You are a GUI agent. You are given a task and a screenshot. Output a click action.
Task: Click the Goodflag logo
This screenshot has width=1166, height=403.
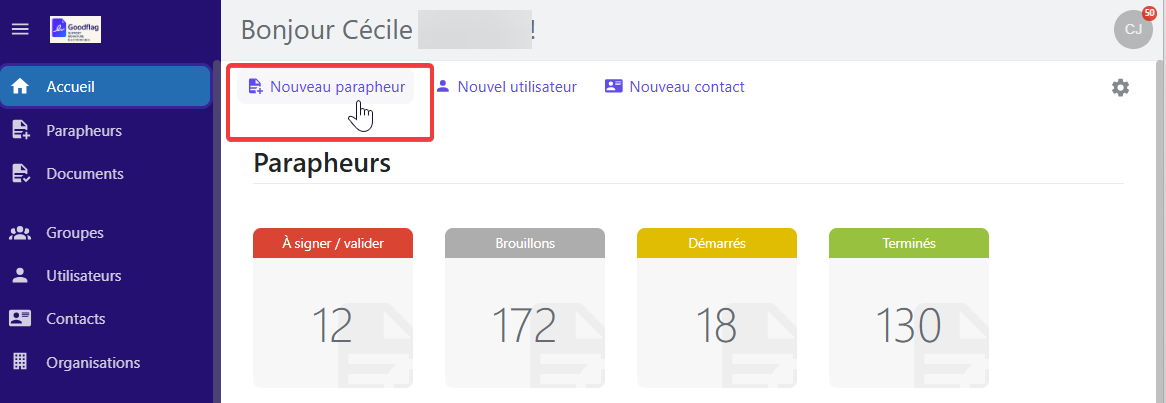(75, 29)
